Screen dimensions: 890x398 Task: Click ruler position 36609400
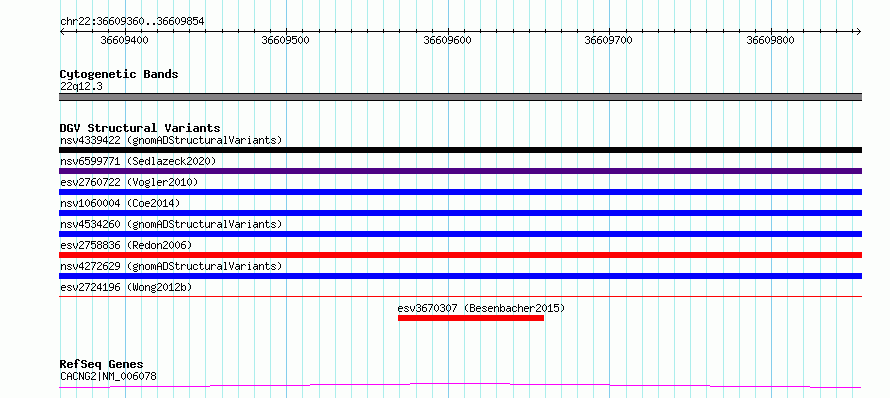click(x=124, y=41)
